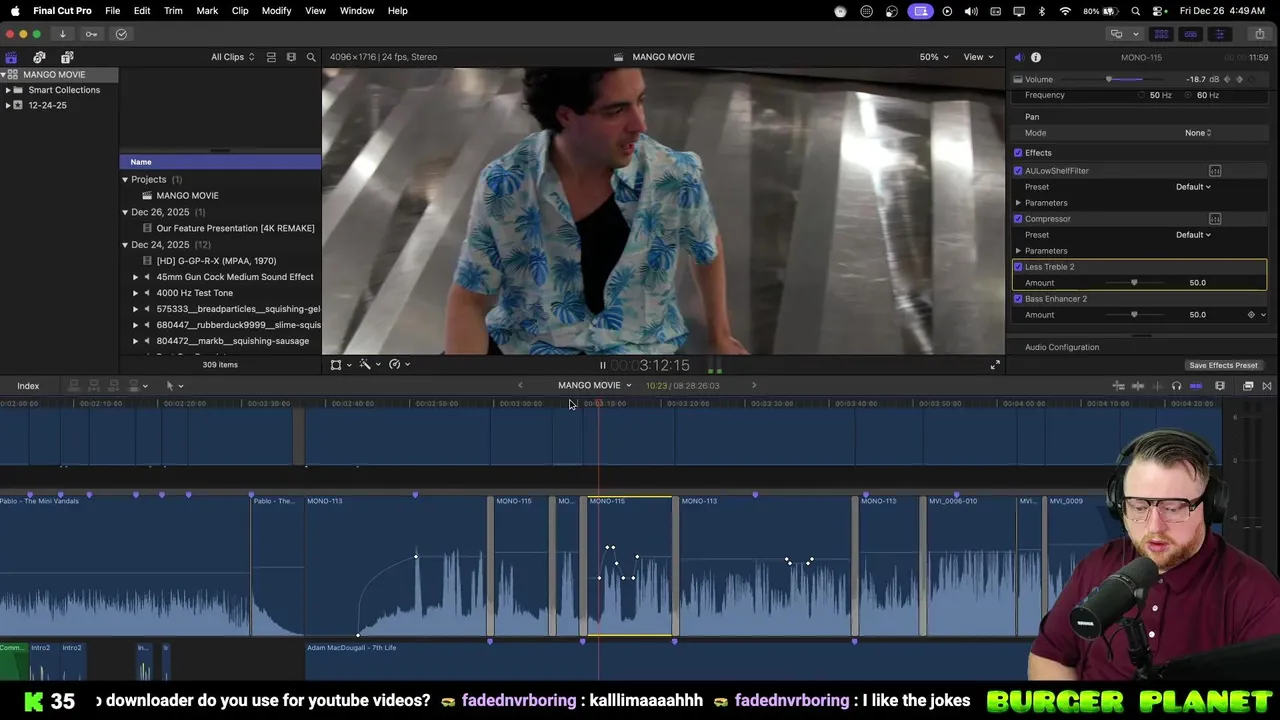The width and height of the screenshot is (1280, 720).
Task: Pause playback in the viewer
Action: tap(602, 365)
